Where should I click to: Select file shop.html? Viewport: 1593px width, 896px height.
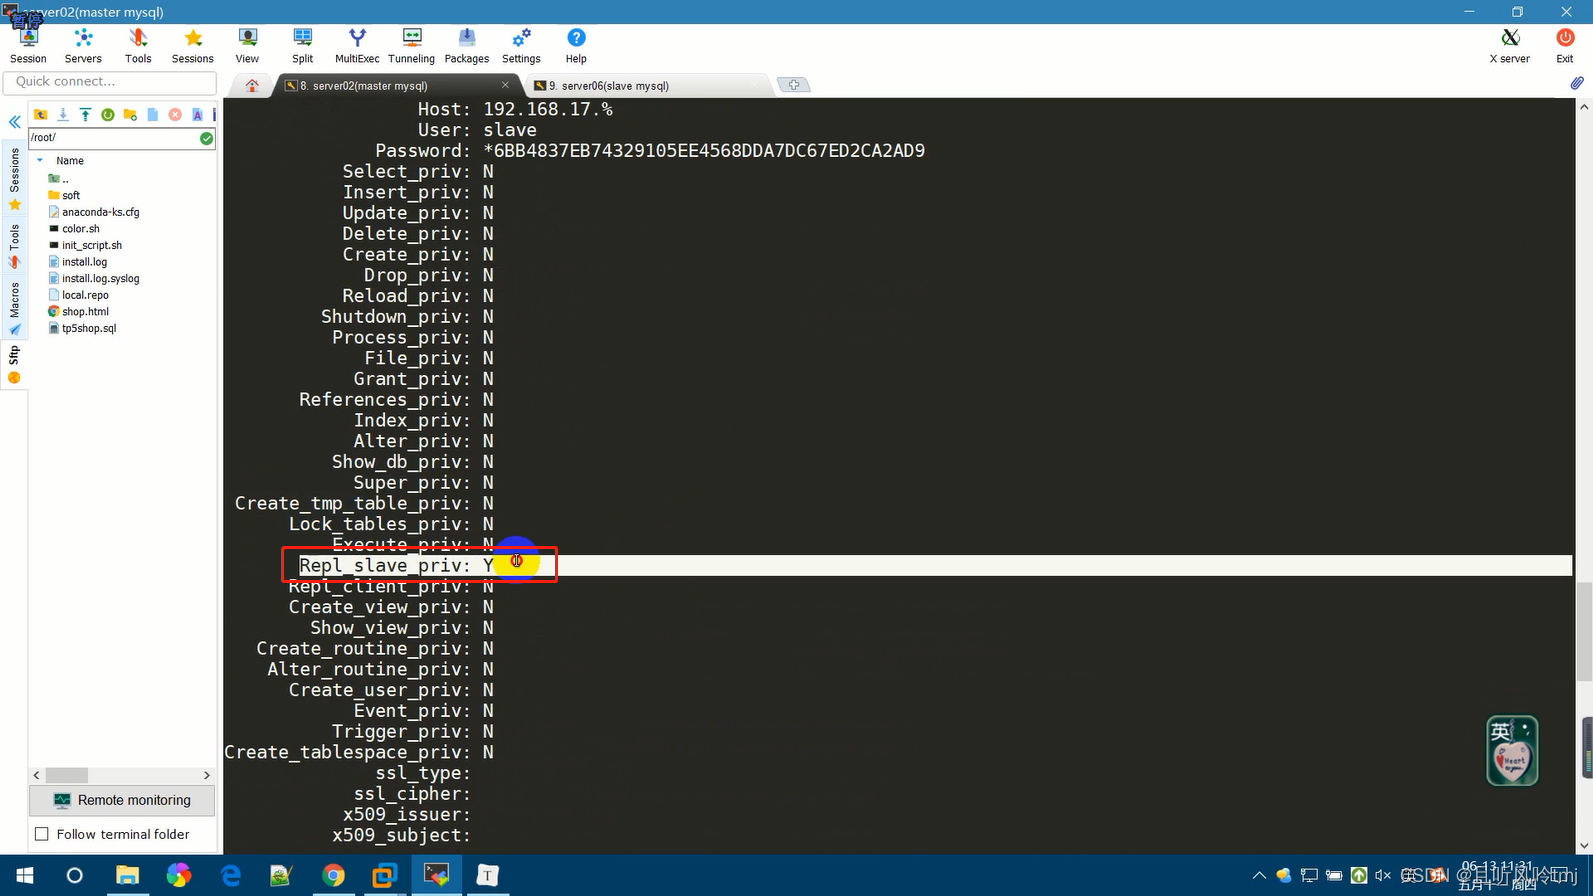click(x=79, y=312)
